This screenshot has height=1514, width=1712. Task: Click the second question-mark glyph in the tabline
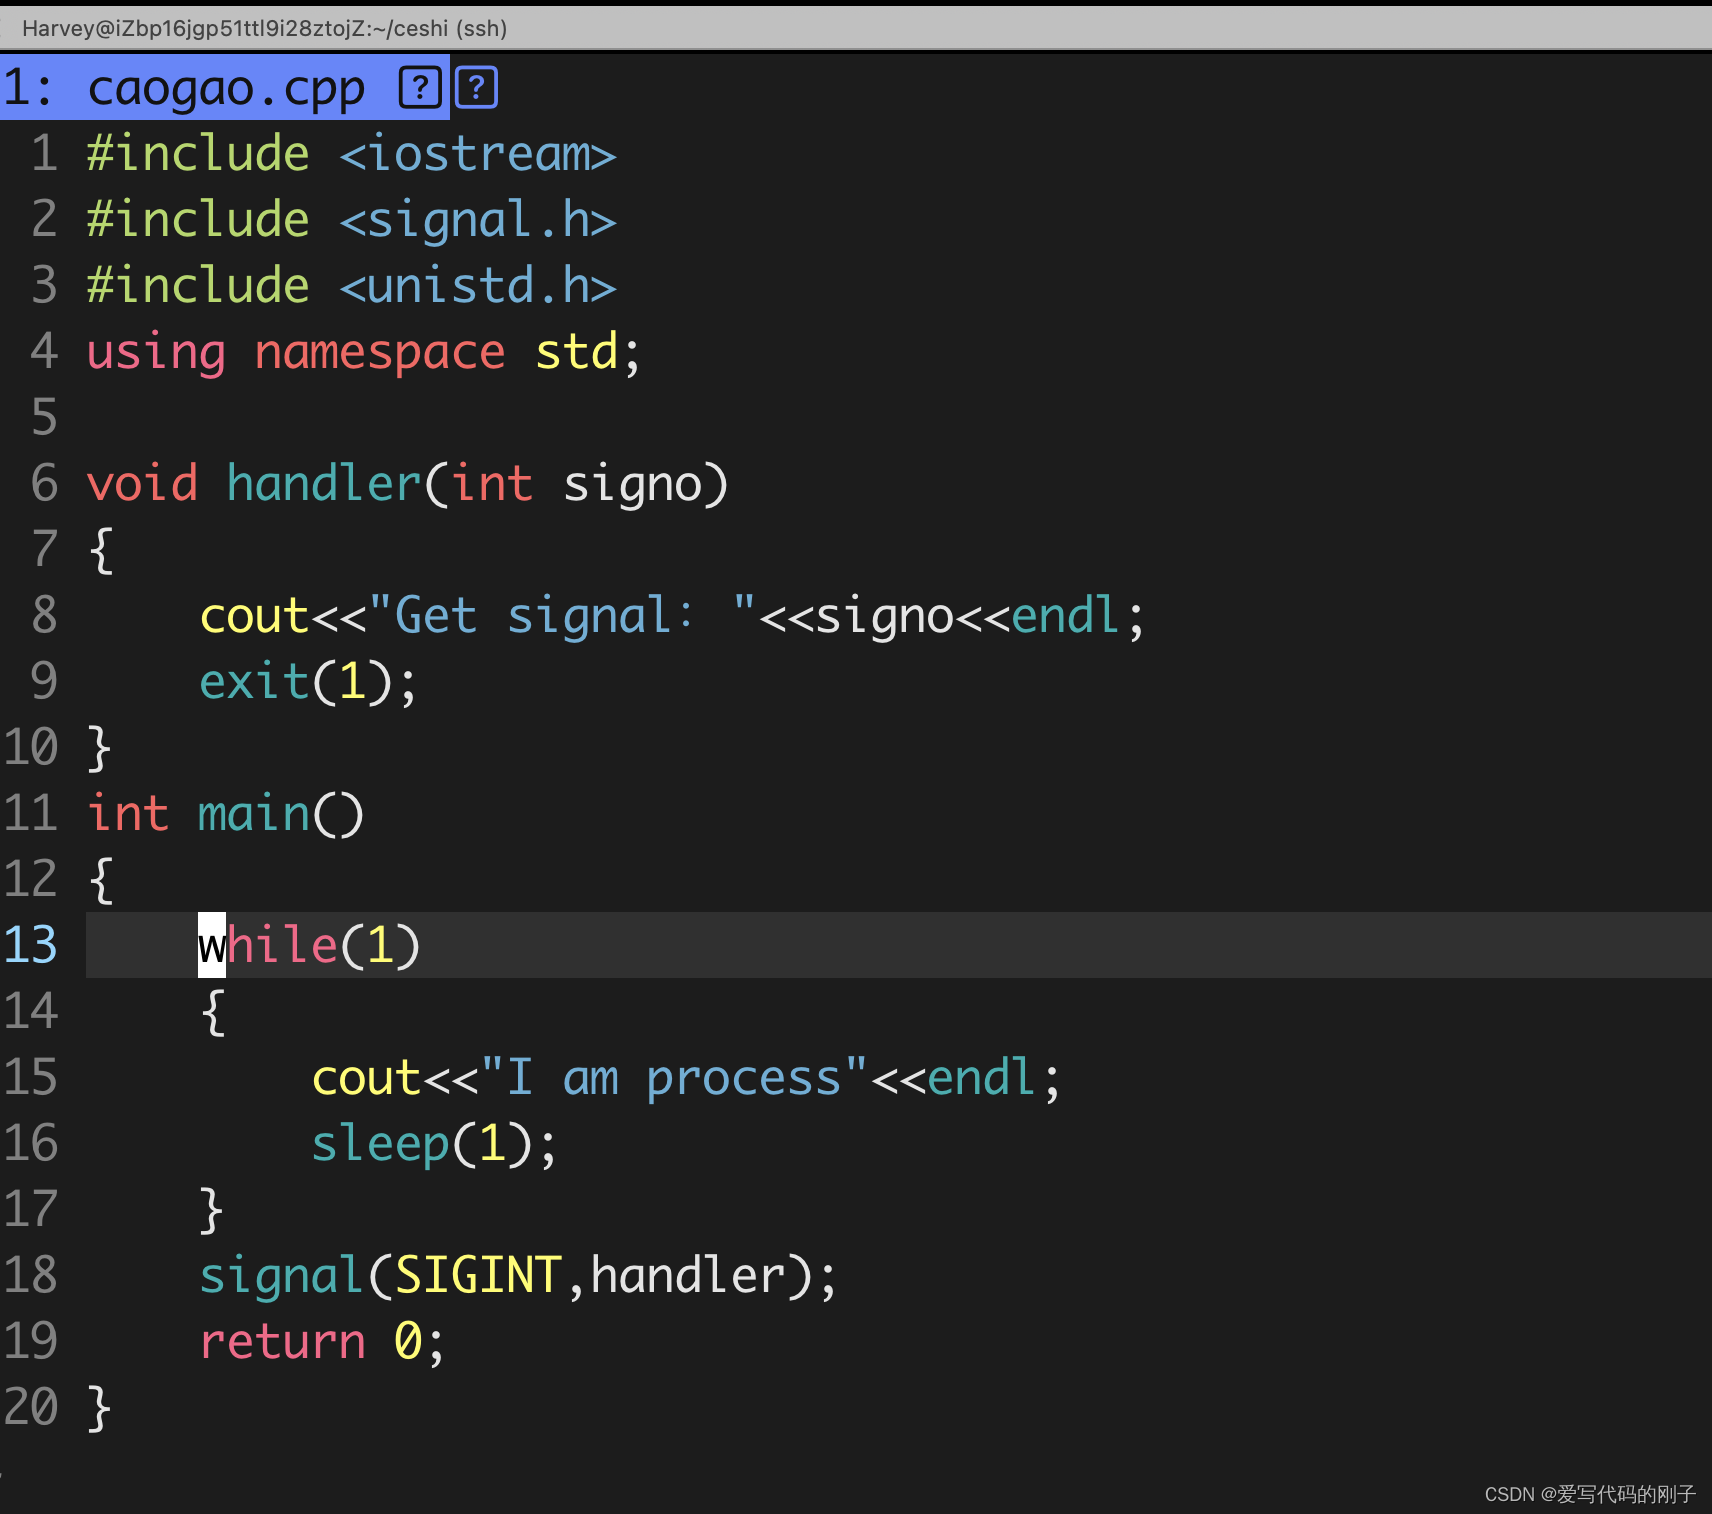click(477, 88)
